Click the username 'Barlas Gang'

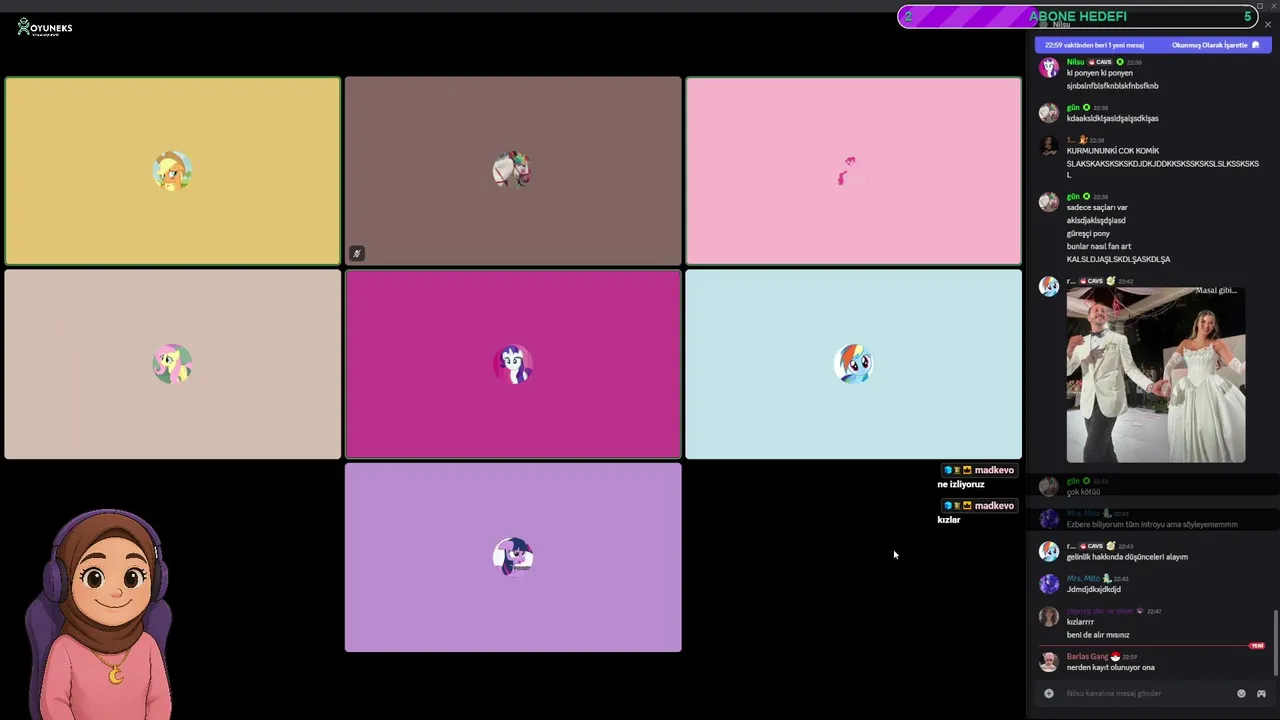coord(1087,656)
